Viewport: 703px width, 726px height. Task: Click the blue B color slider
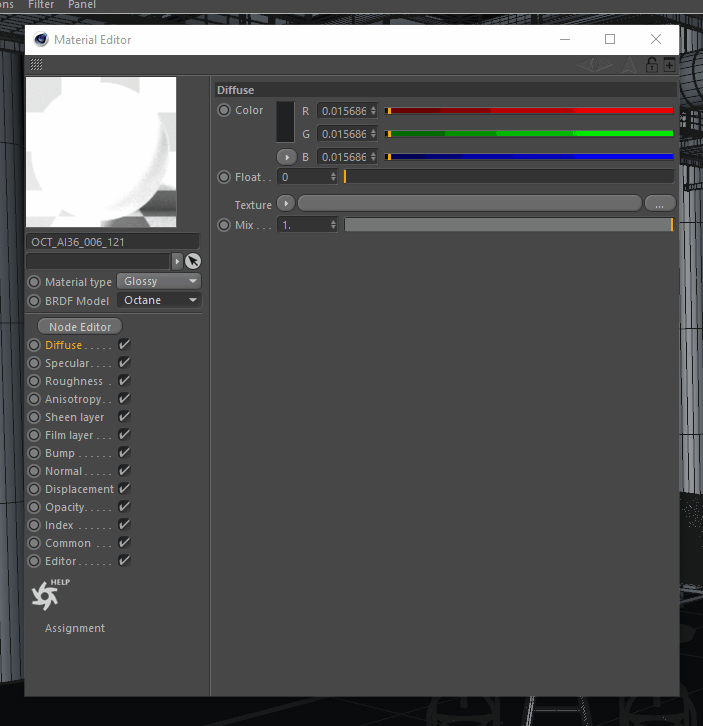[x=529, y=157]
